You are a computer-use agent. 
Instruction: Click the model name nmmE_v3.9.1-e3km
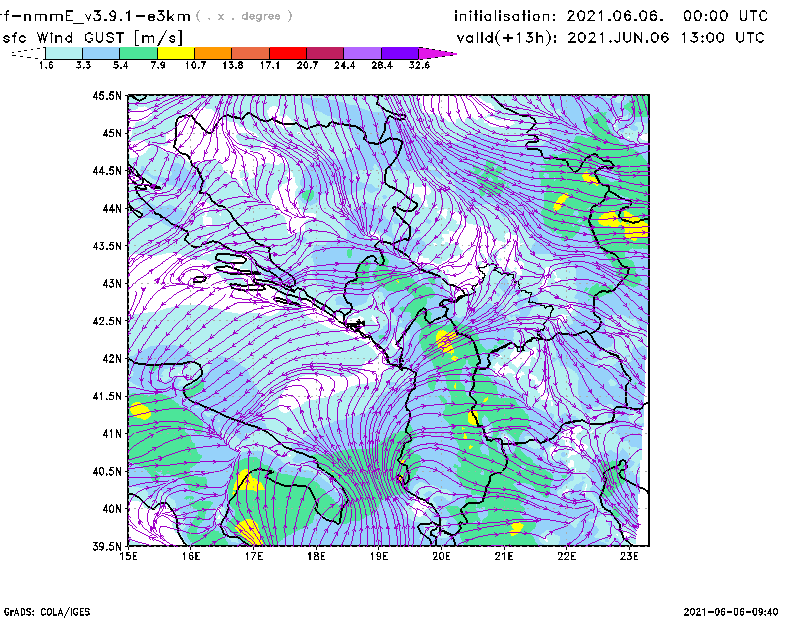[107, 16]
